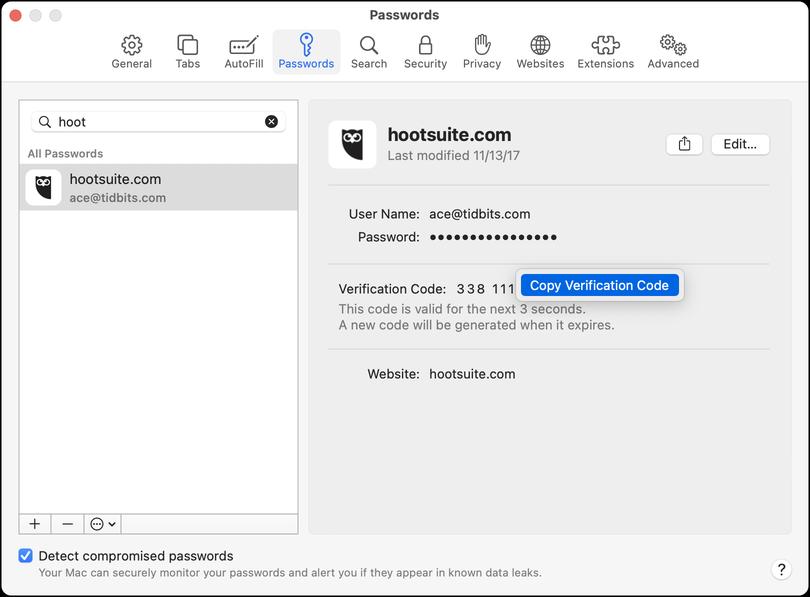
Task: Add a new password with plus button
Action: [35, 524]
